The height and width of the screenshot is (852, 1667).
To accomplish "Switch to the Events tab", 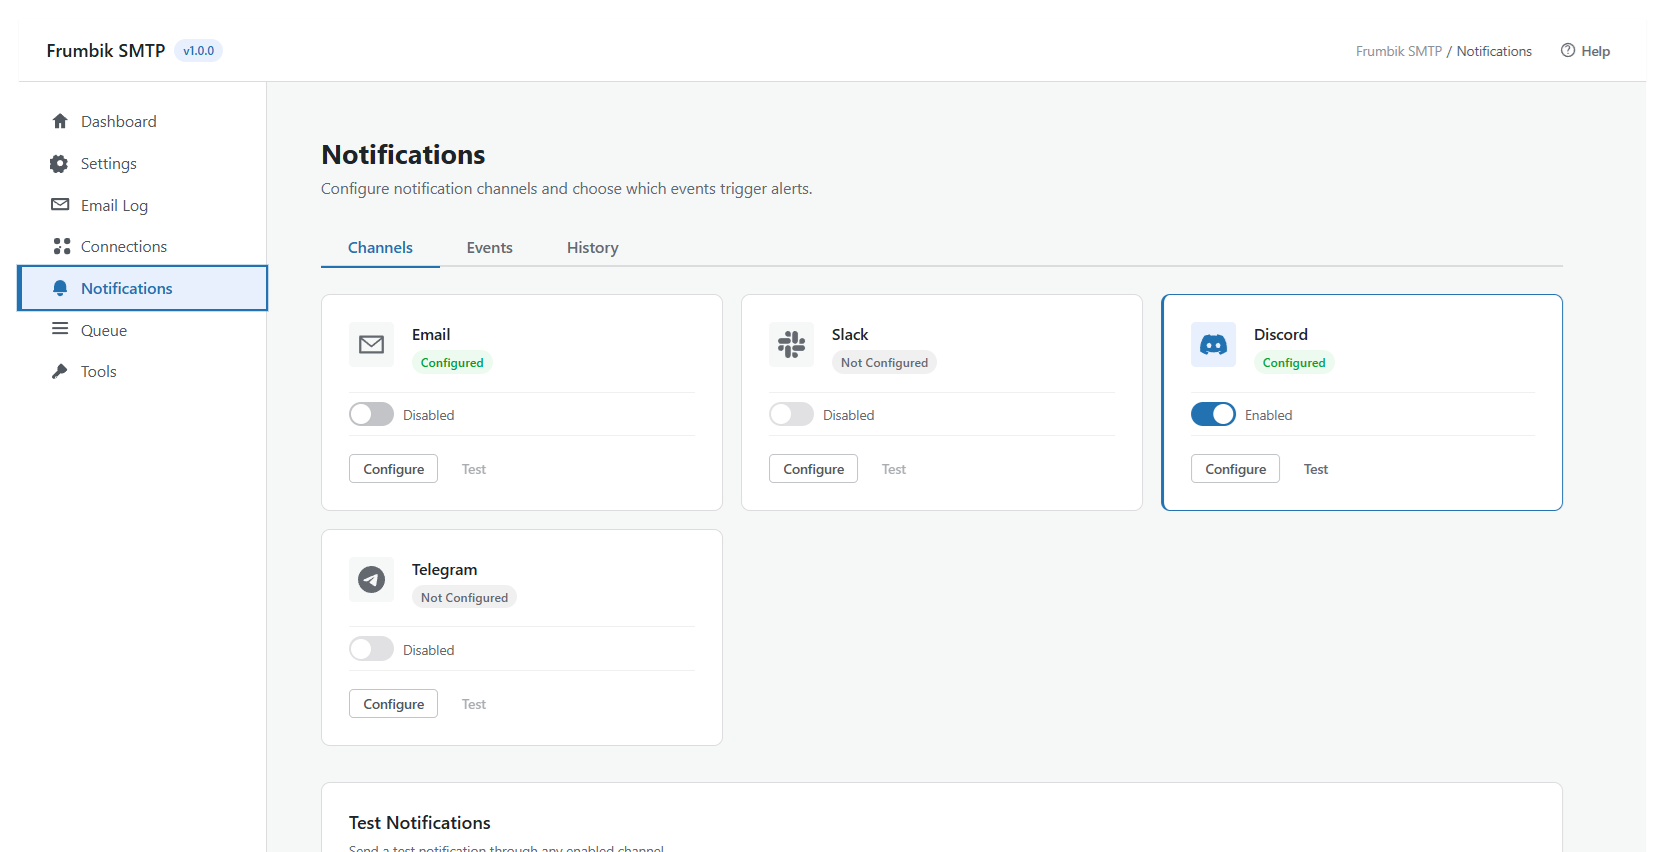I will (x=490, y=248).
